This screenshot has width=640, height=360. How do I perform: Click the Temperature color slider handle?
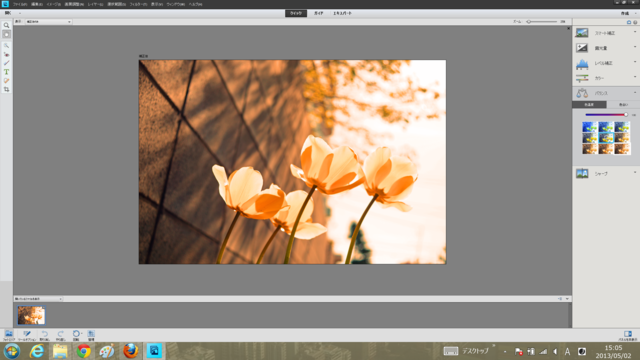[x=626, y=115]
